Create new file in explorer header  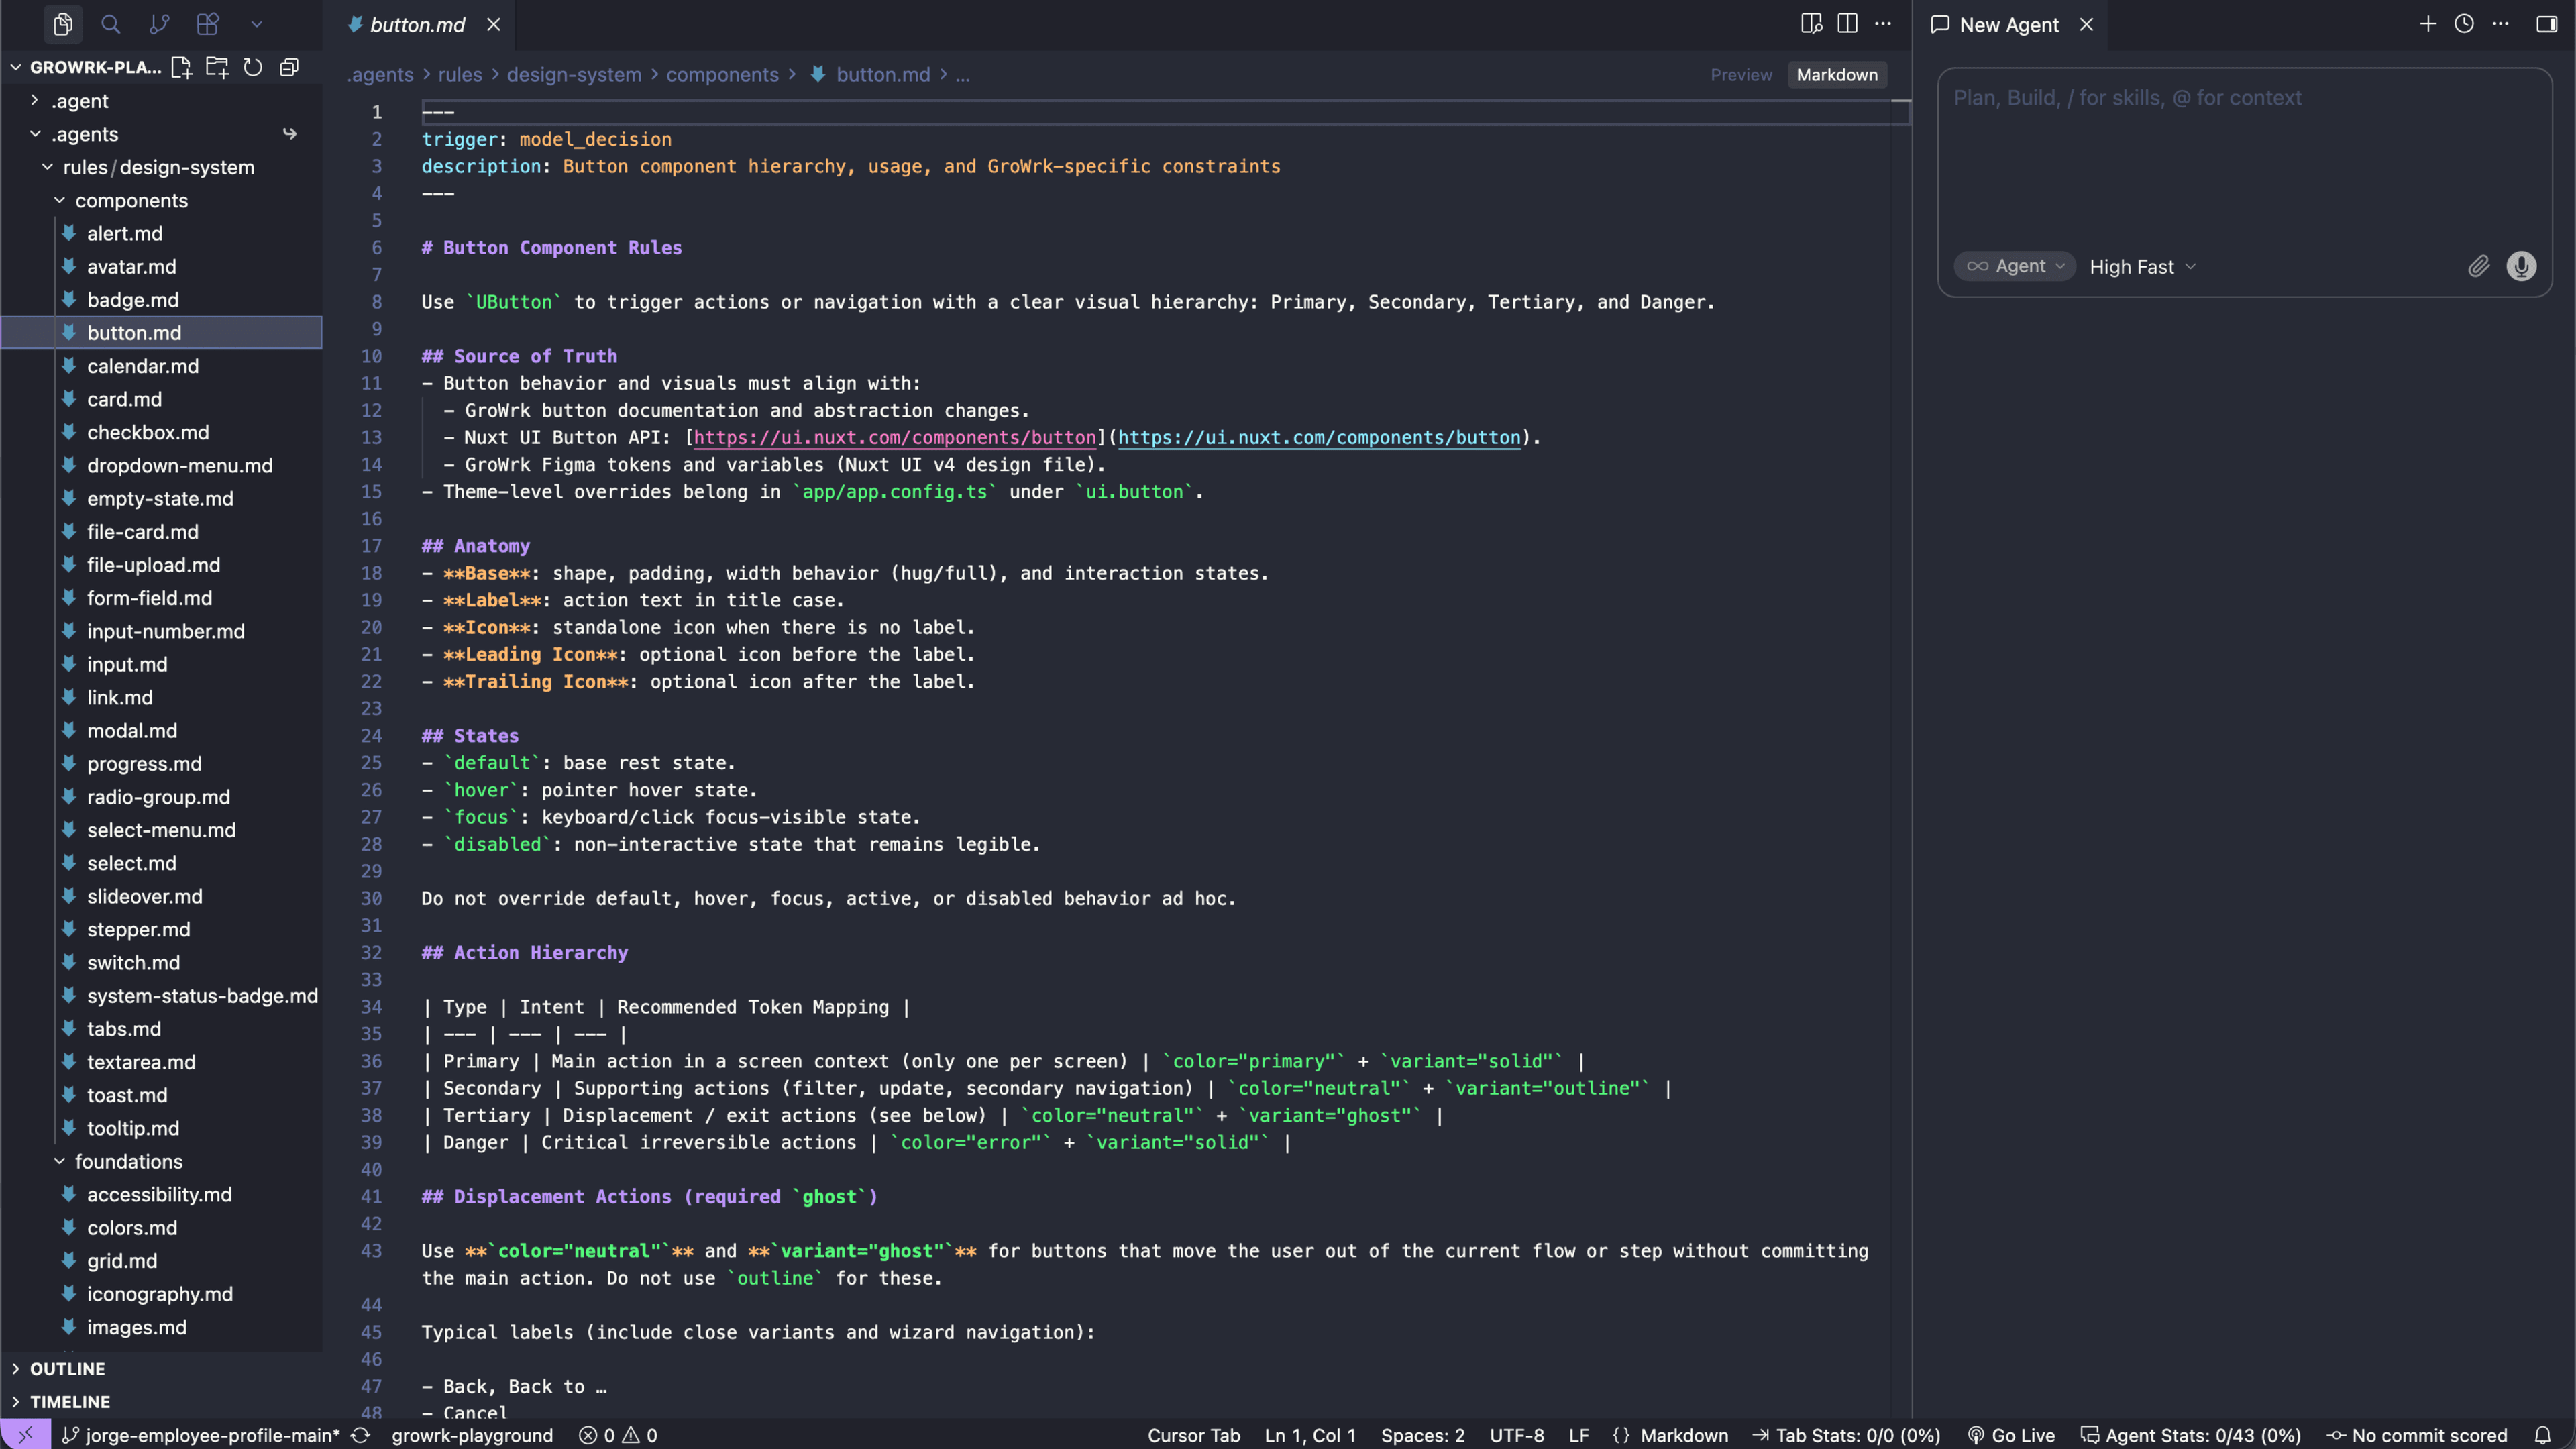(181, 67)
